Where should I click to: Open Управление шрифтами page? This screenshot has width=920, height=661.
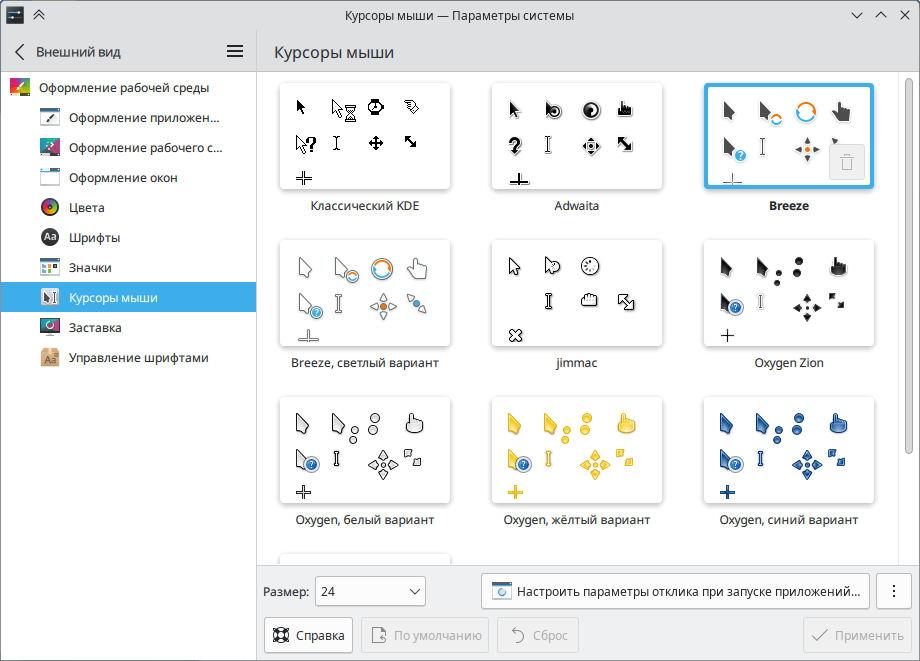click(128, 357)
